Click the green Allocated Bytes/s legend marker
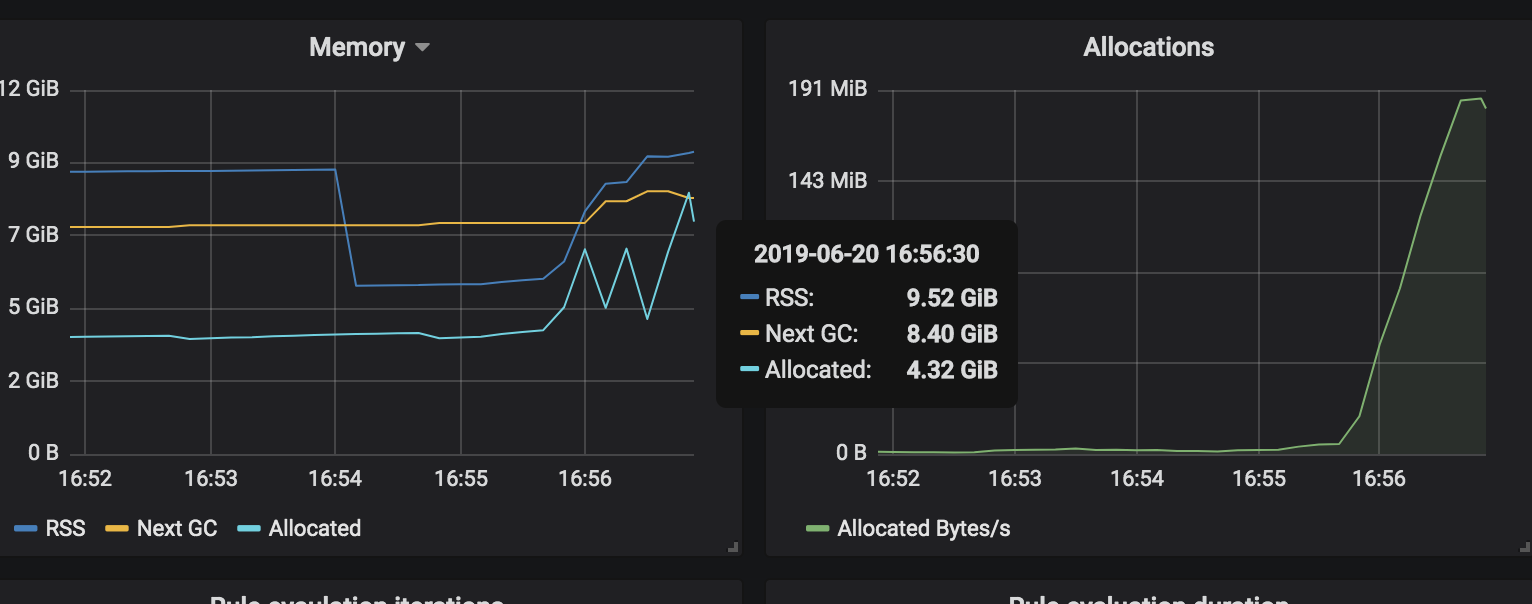The height and width of the screenshot is (604, 1532). point(816,528)
